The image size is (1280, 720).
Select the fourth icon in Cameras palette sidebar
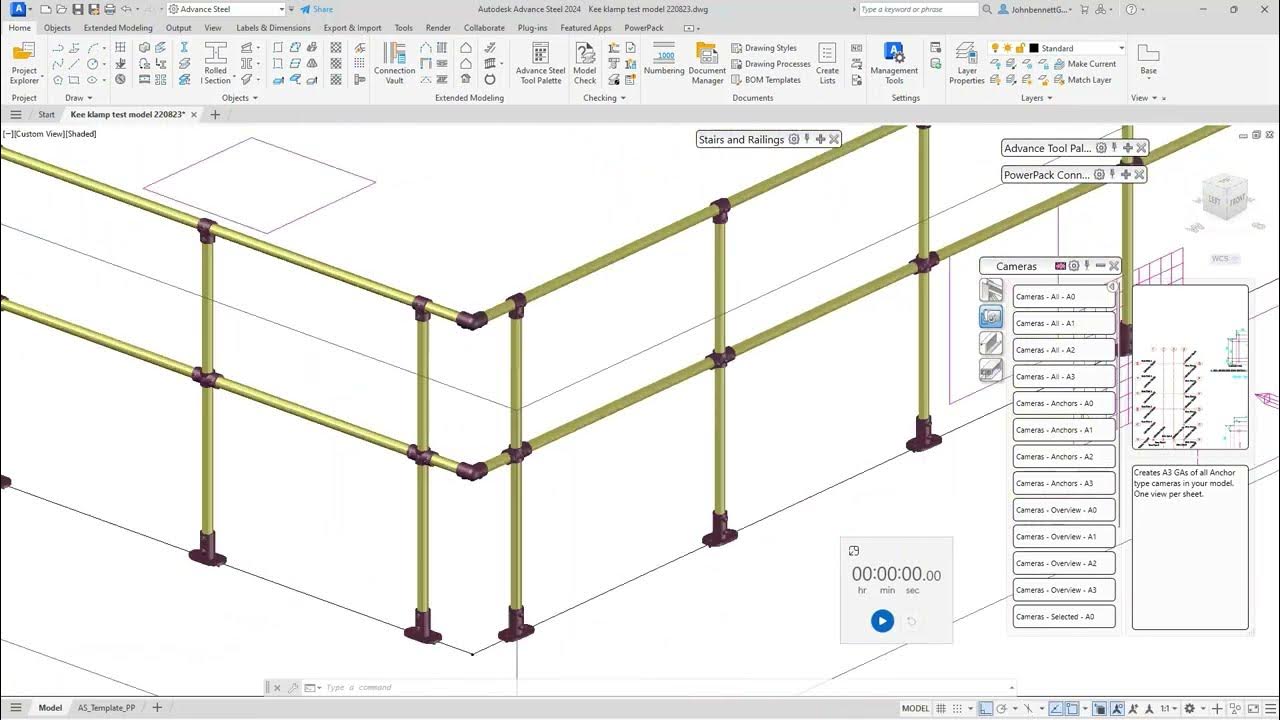[991, 371]
